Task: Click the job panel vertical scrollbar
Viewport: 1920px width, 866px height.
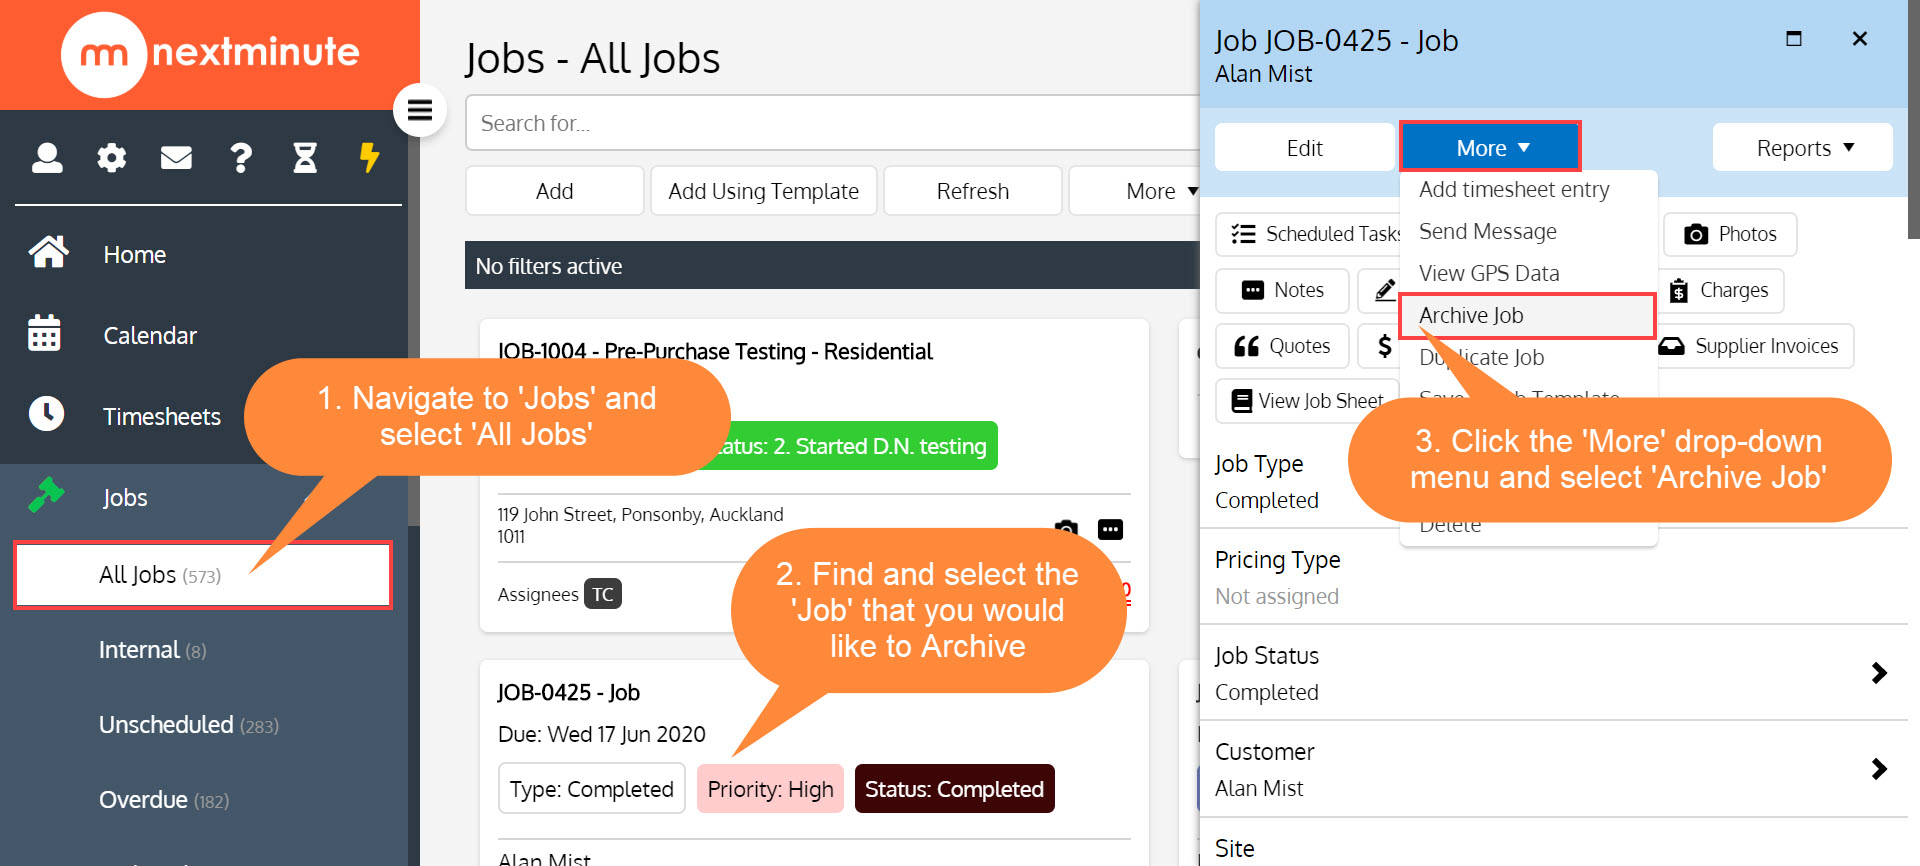Action: click(1914, 120)
